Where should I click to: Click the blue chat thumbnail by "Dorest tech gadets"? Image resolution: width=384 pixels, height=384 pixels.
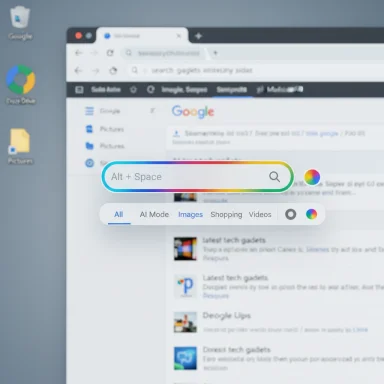pyautogui.click(x=185, y=358)
